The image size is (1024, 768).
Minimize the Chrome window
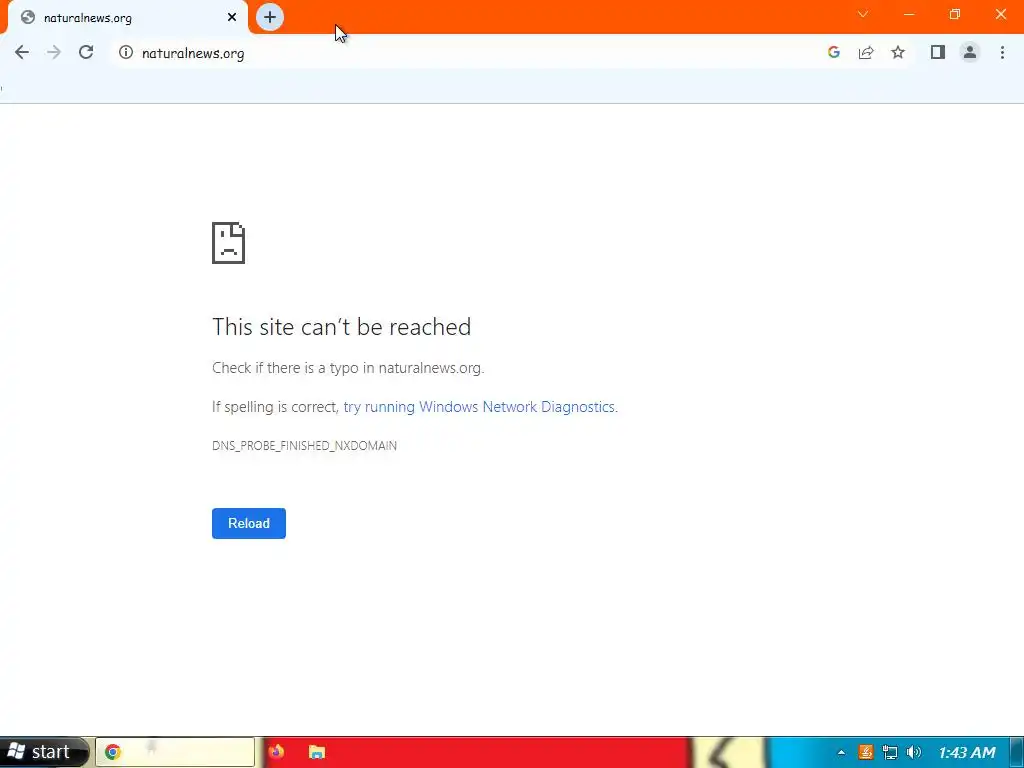click(909, 14)
